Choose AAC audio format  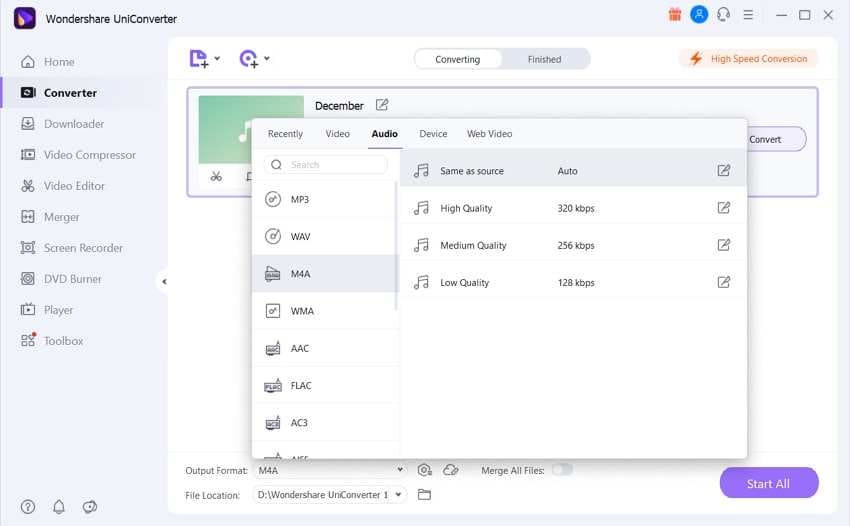[325, 348]
